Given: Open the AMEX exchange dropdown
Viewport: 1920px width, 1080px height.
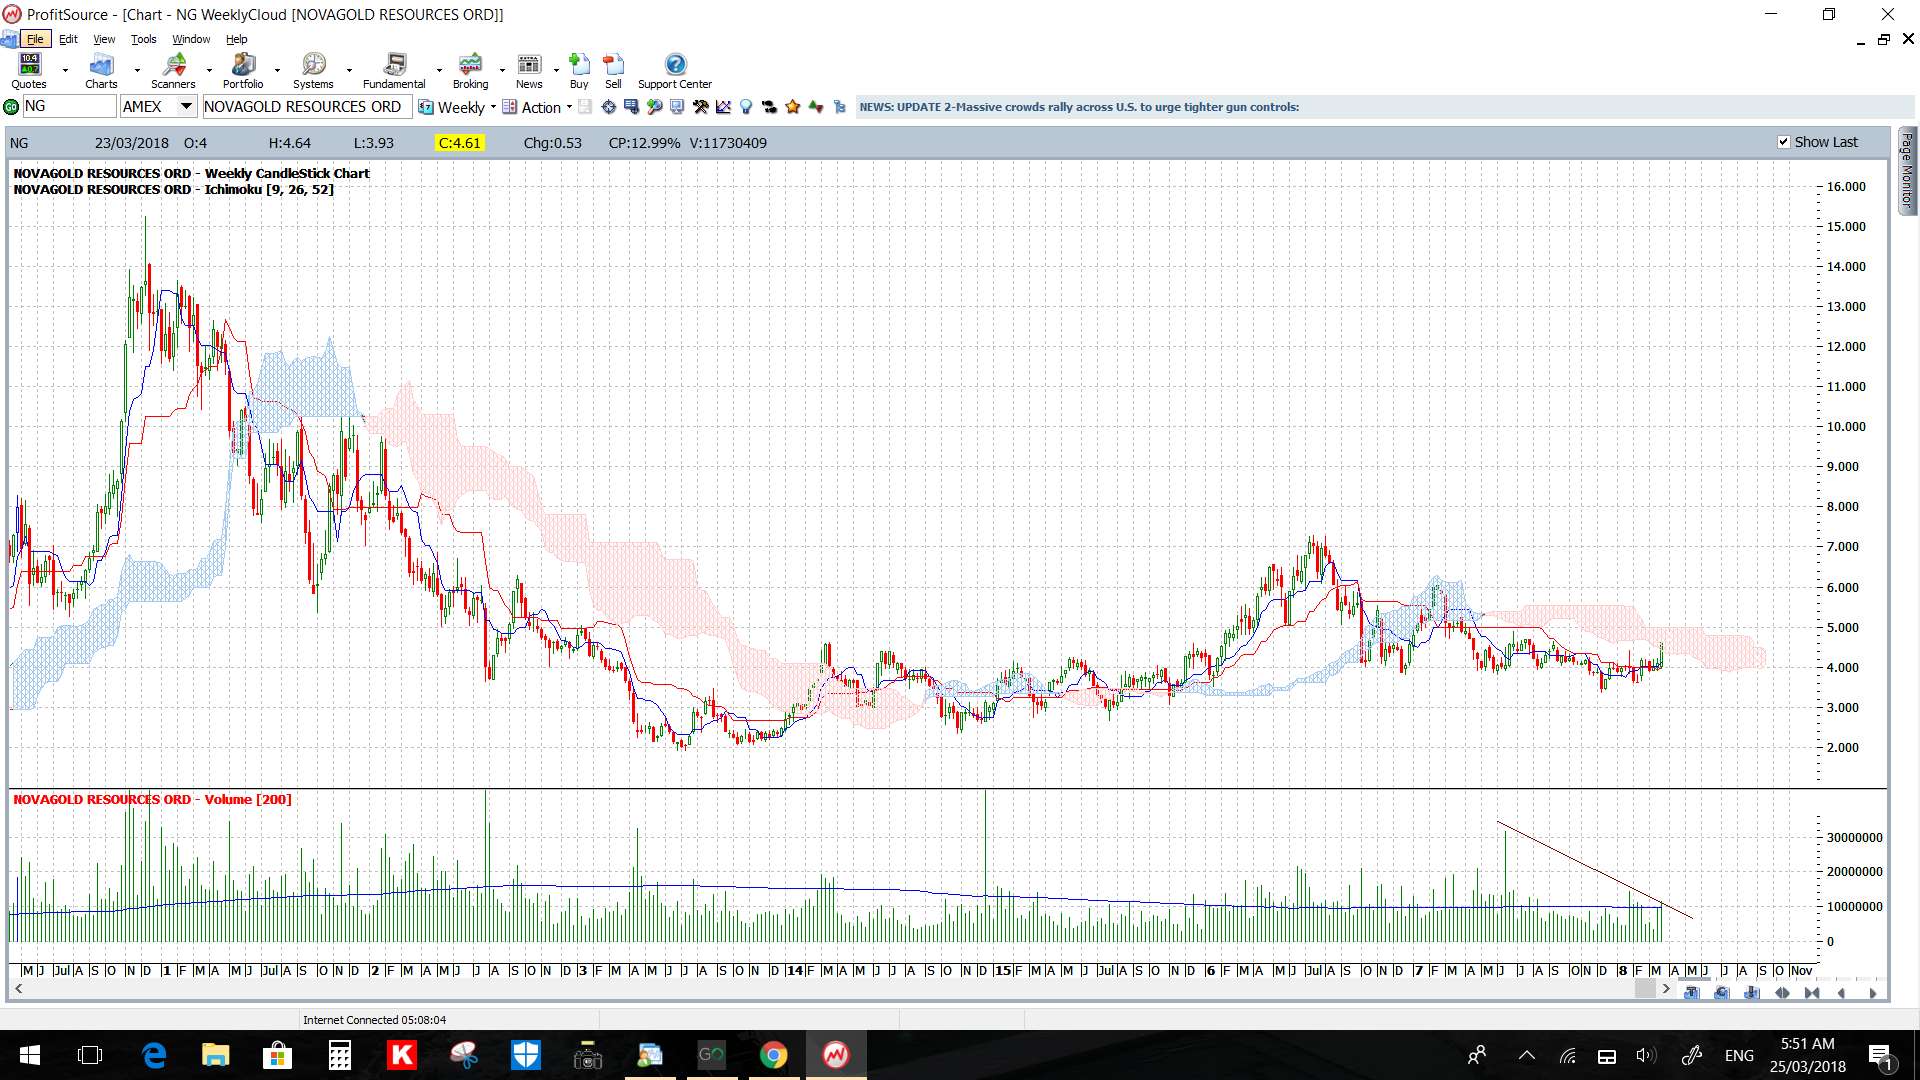Looking at the screenshot, I should [x=186, y=106].
